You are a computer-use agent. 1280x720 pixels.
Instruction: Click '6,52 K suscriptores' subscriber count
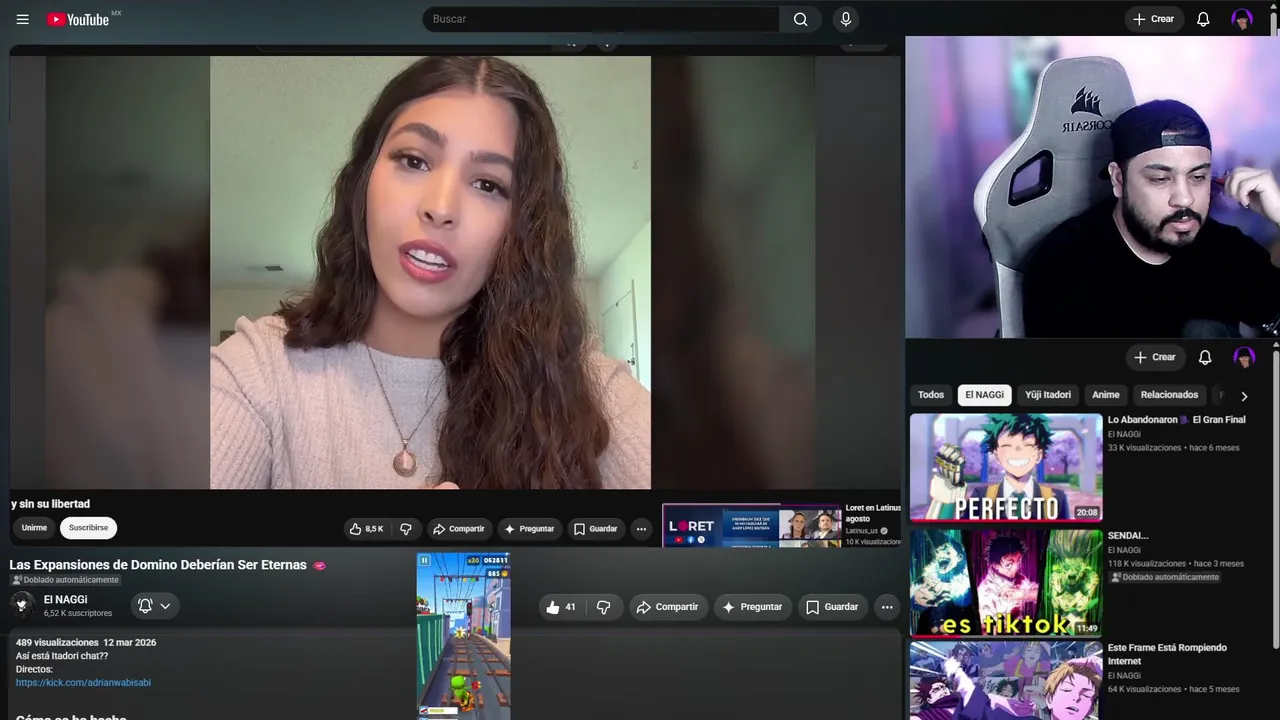point(78,613)
